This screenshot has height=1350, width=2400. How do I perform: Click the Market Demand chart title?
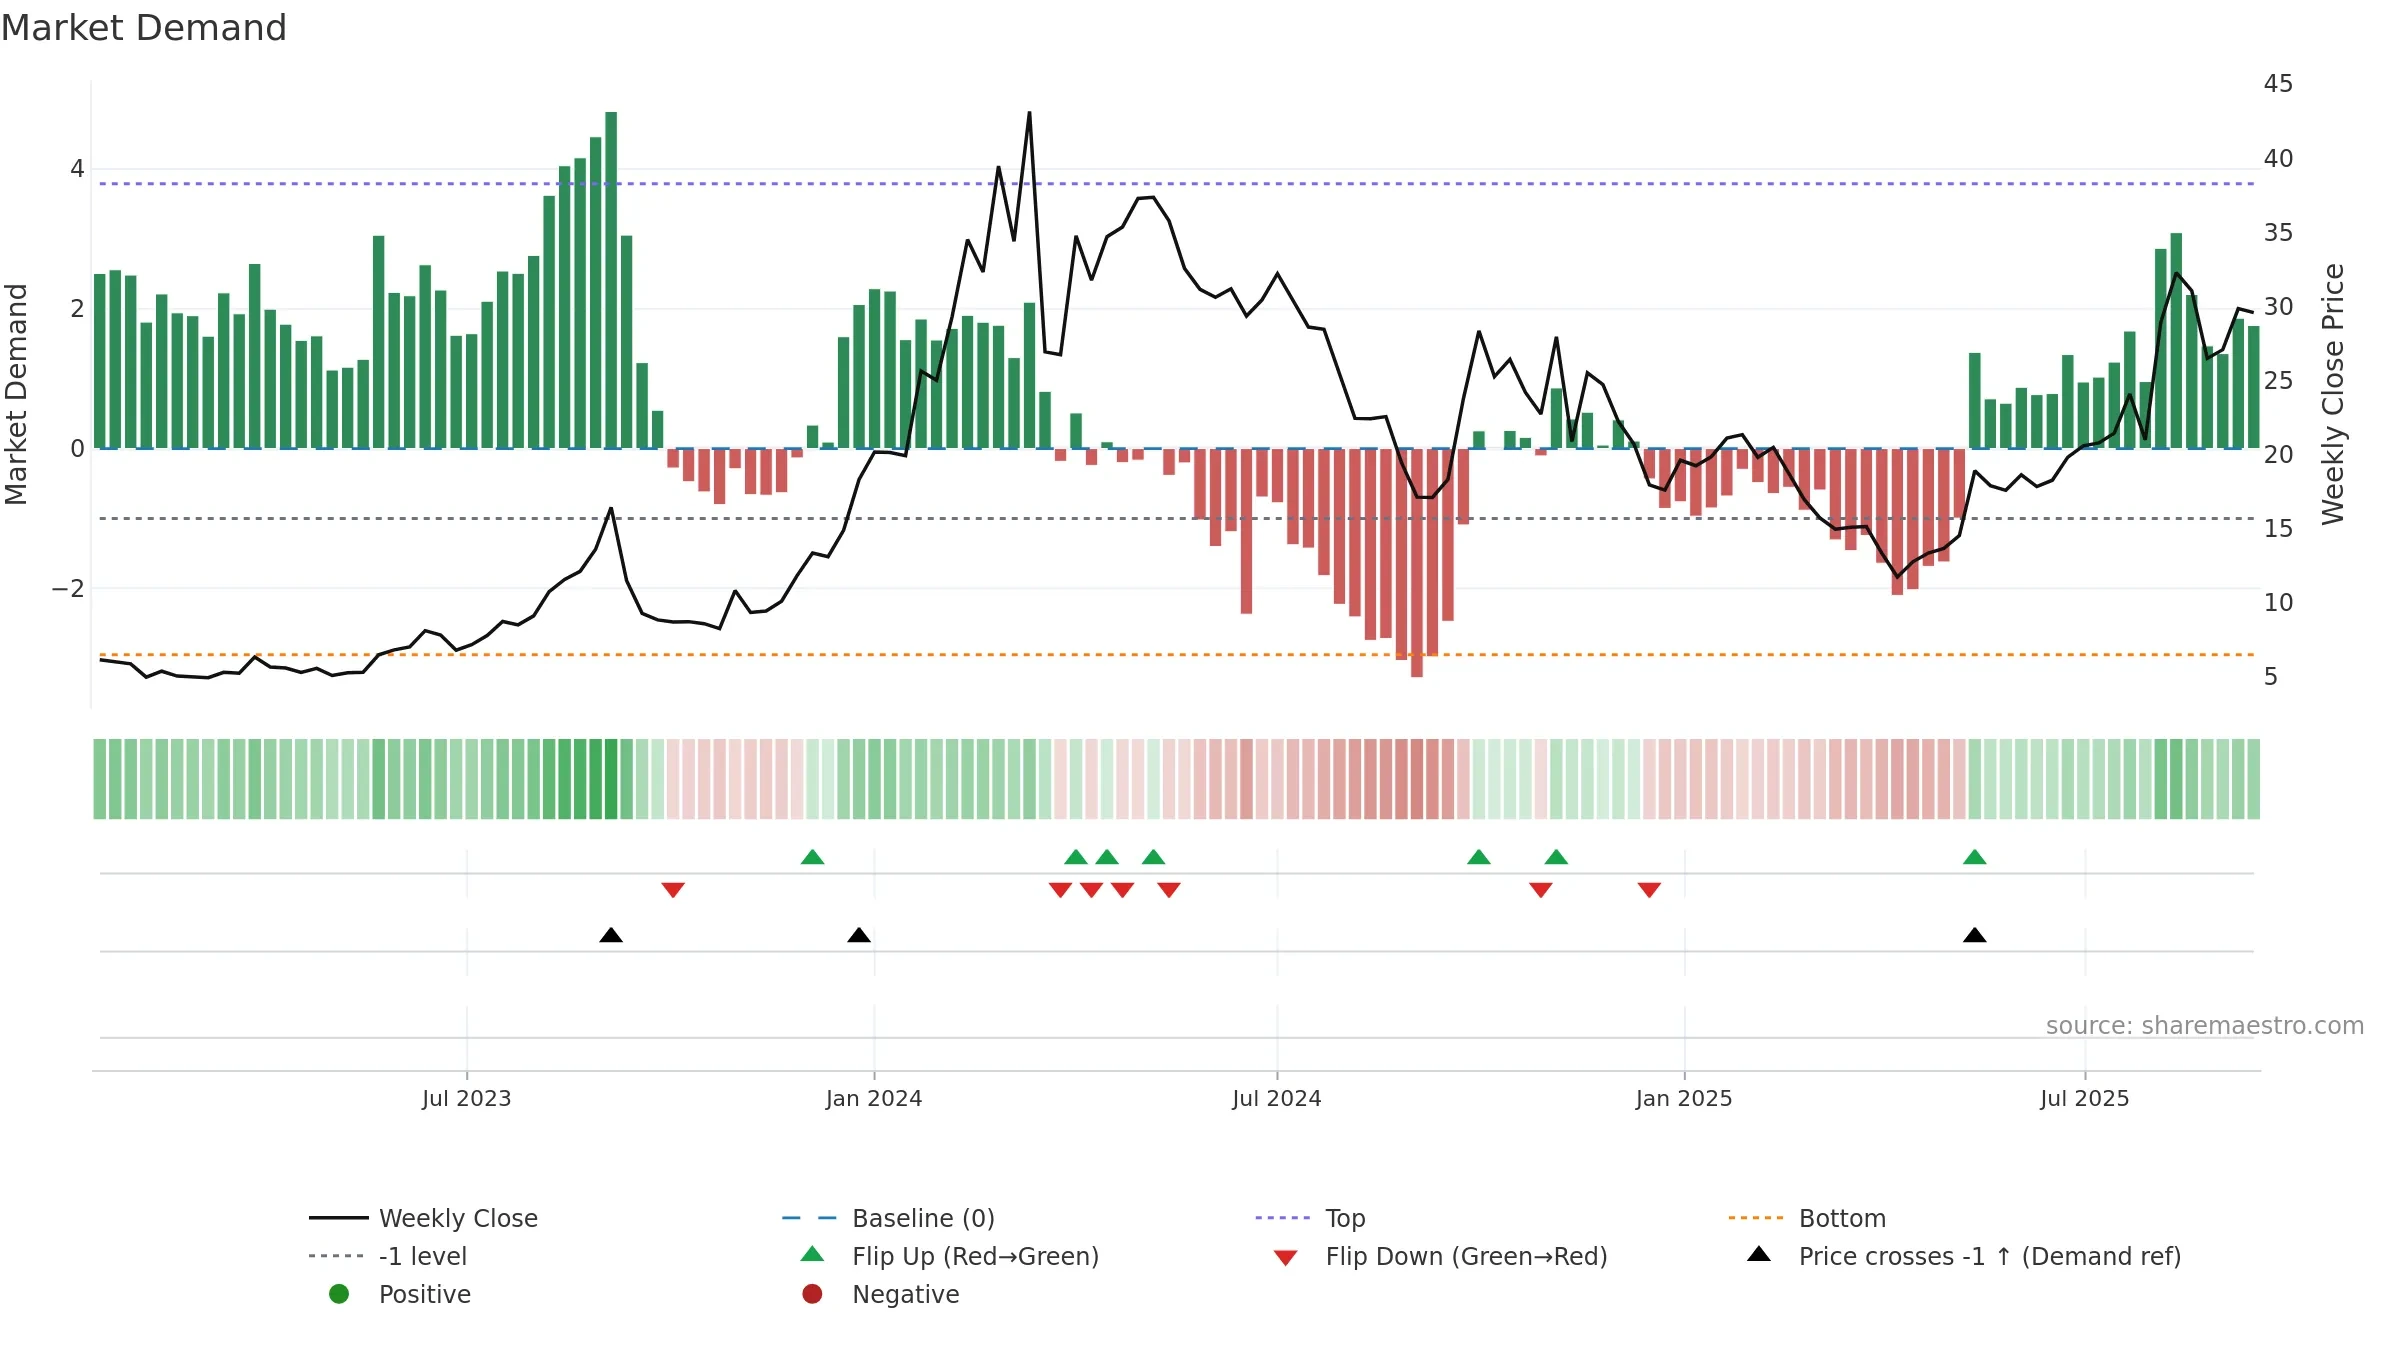click(144, 28)
